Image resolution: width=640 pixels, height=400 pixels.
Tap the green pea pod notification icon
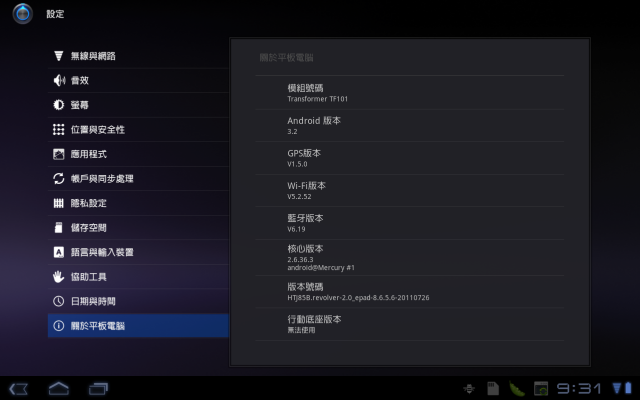(x=517, y=388)
